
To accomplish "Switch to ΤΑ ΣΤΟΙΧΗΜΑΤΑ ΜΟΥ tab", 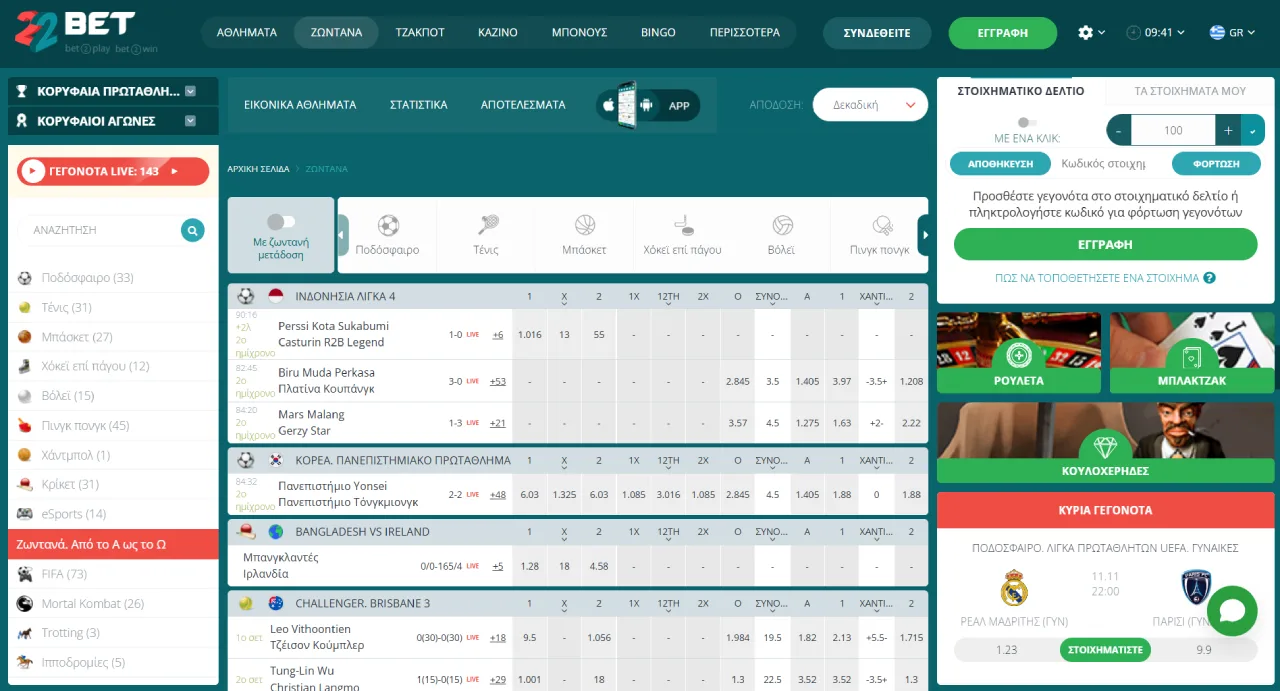I will (x=1189, y=91).
